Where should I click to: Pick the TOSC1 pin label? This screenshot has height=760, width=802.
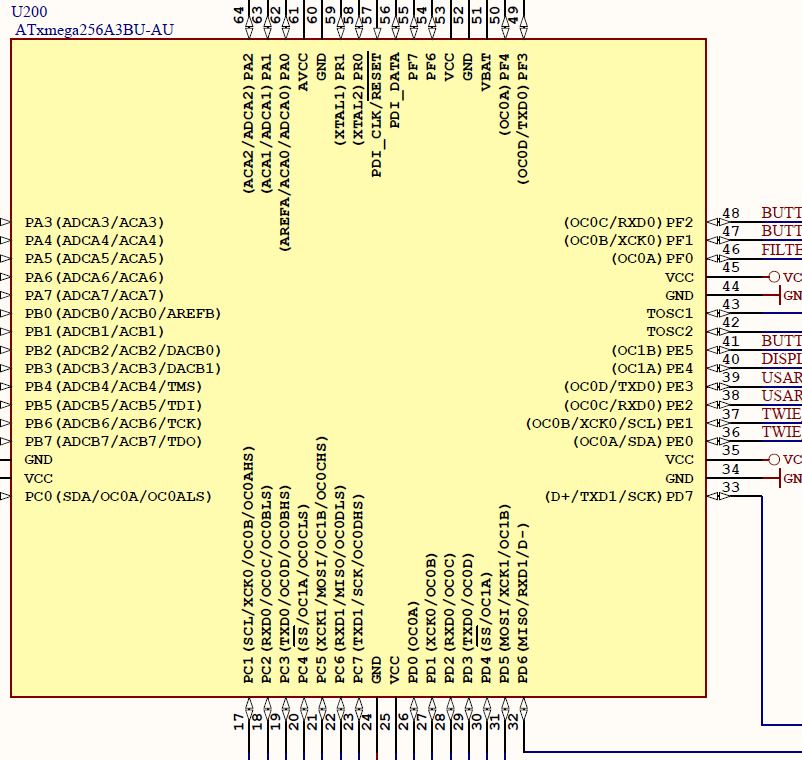pyautogui.click(x=670, y=314)
